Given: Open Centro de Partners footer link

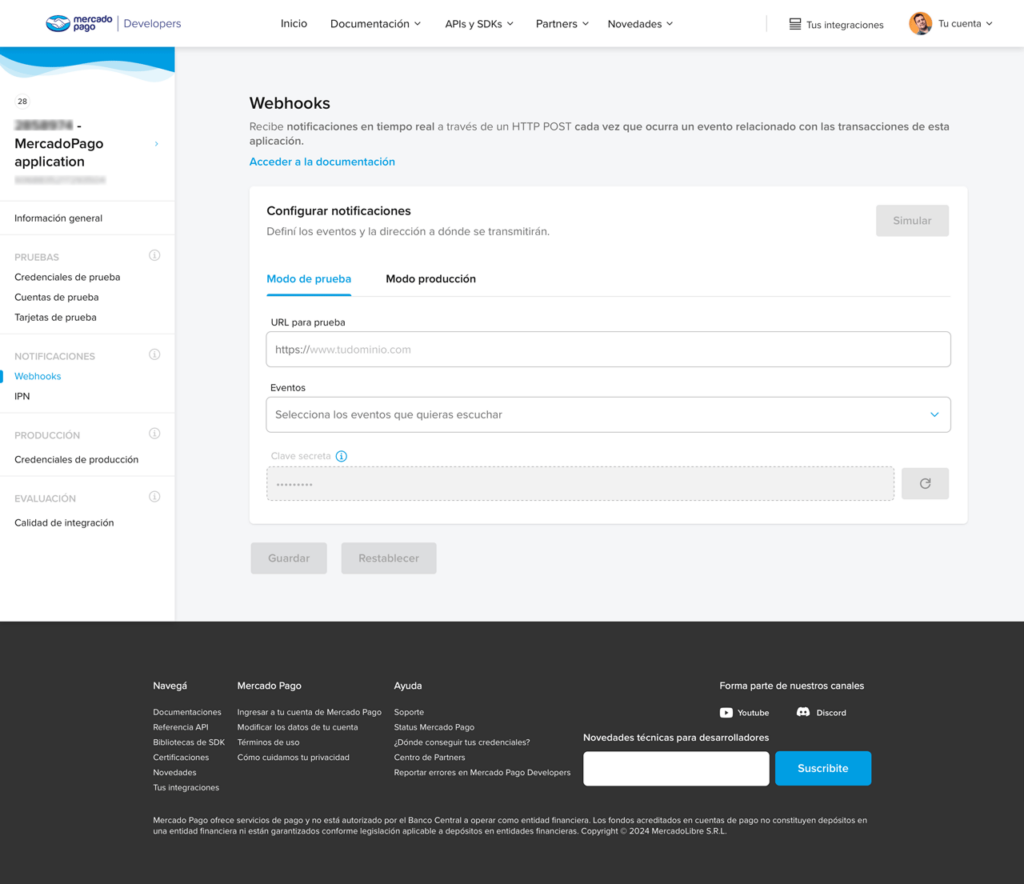Looking at the screenshot, I should [x=429, y=757].
